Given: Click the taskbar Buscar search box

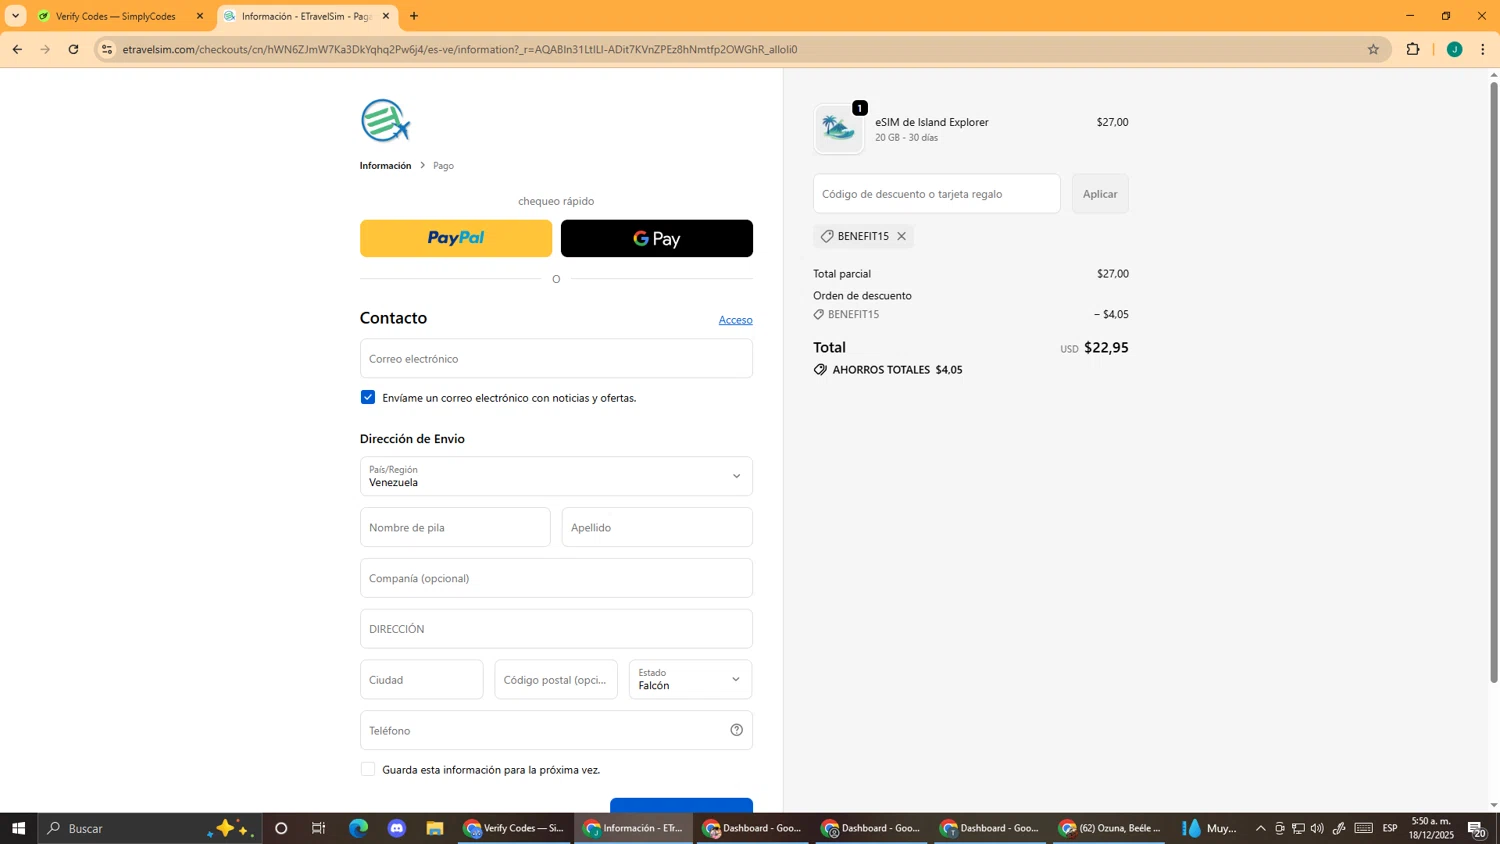Looking at the screenshot, I should pos(150,828).
